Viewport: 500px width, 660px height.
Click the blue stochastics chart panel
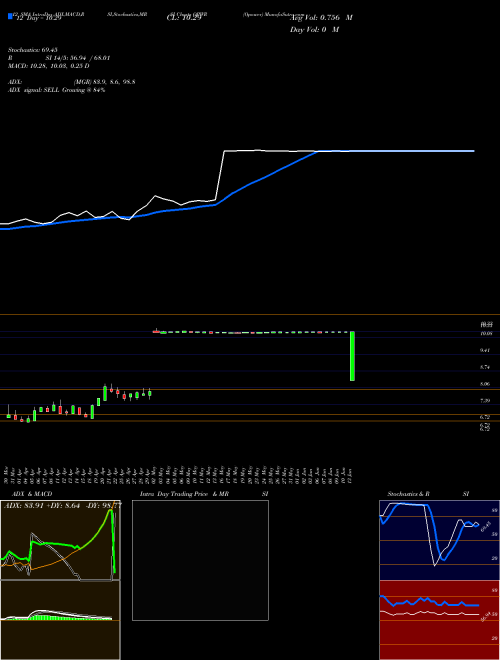click(x=439, y=540)
